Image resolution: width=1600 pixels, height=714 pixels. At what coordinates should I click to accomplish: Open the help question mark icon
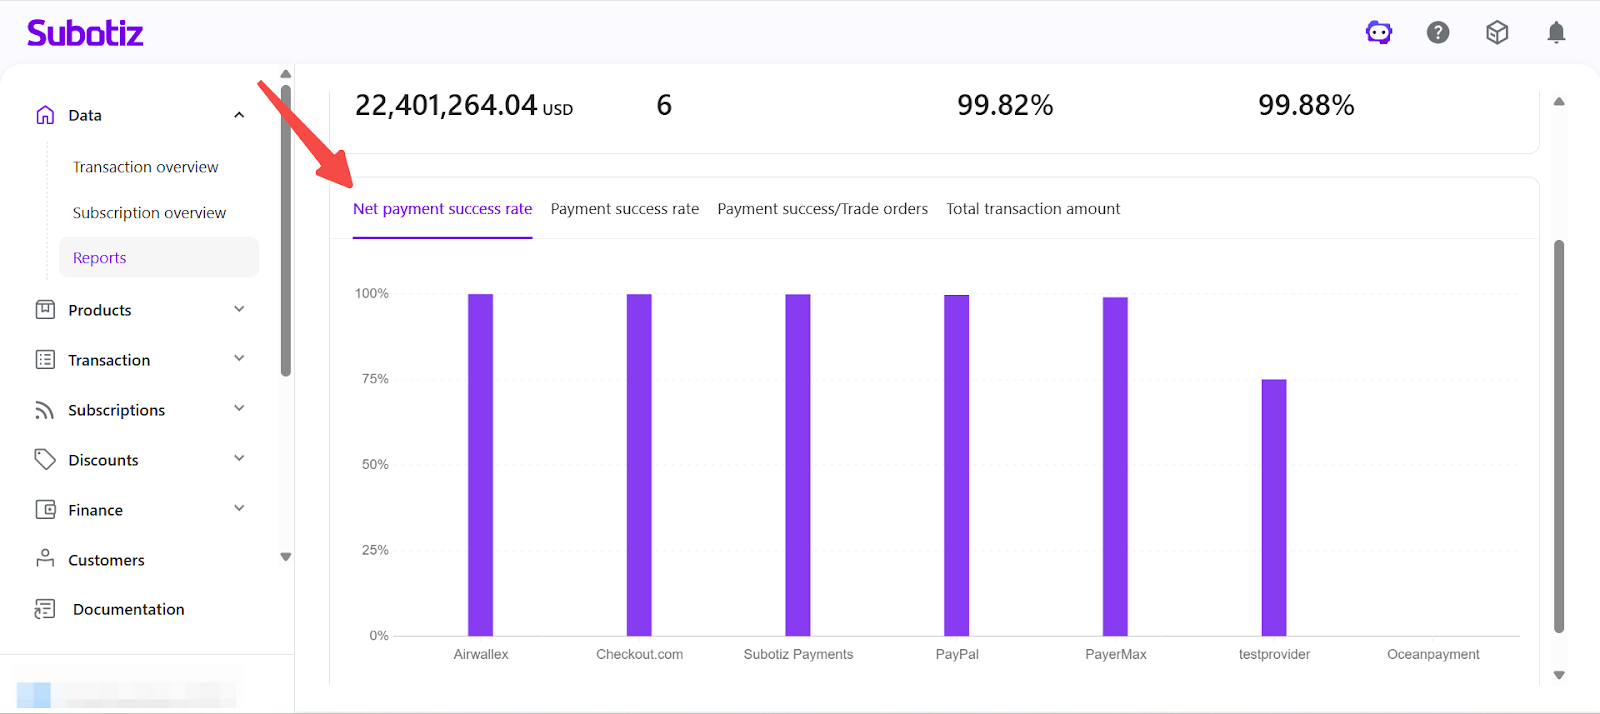pos(1438,33)
